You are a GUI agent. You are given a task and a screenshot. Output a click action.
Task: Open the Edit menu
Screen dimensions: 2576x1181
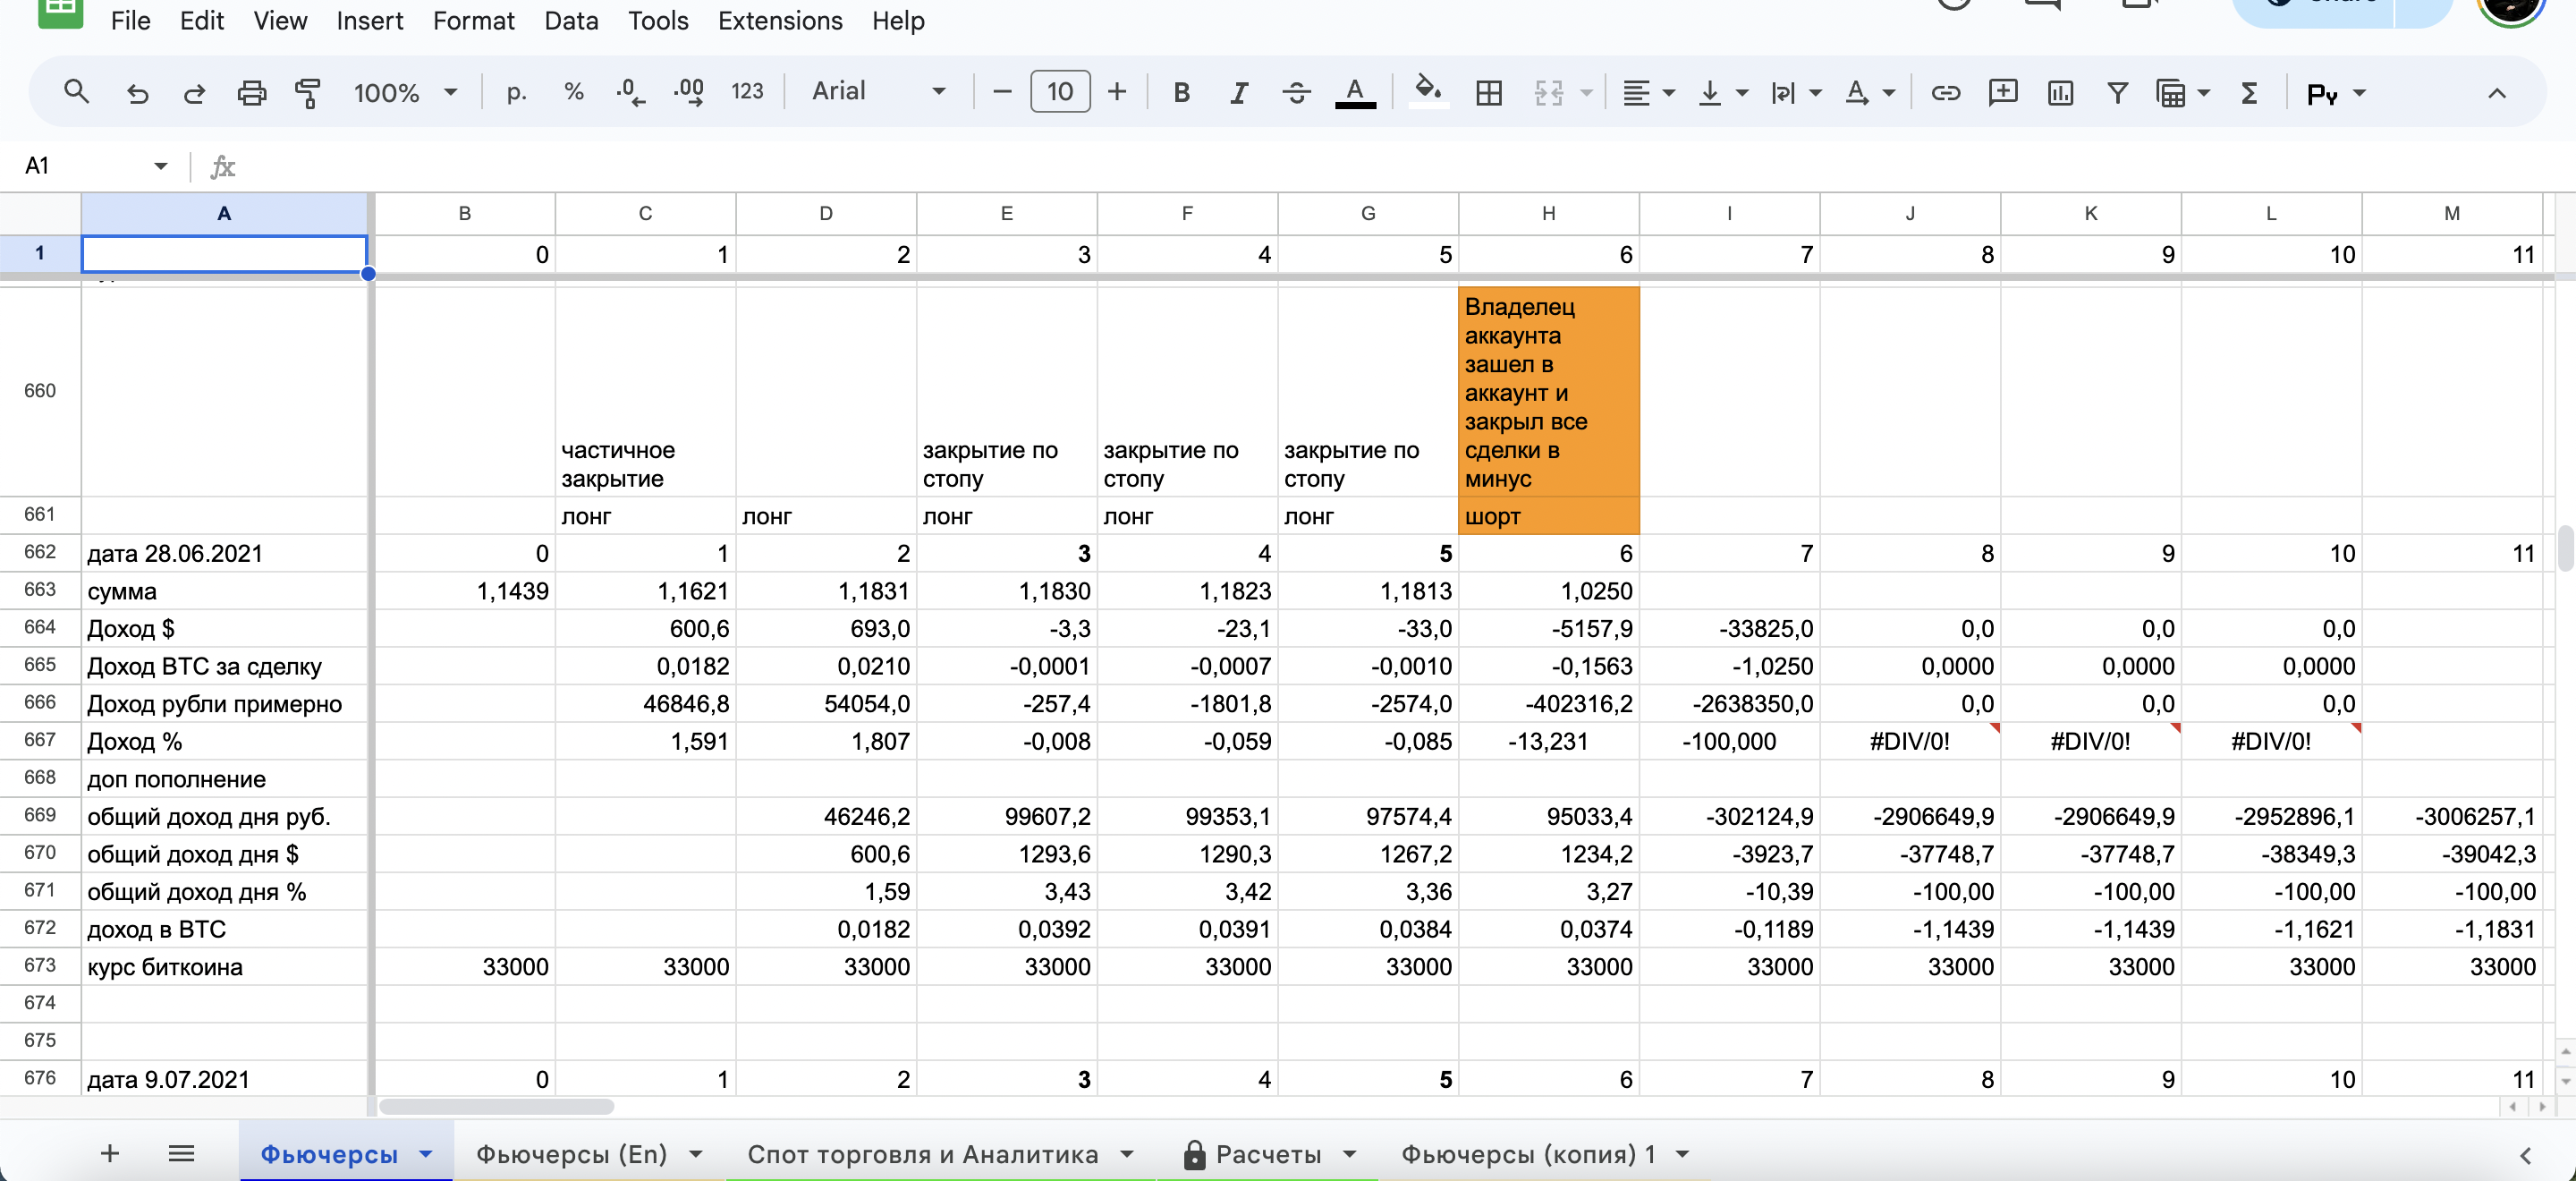pyautogui.click(x=201, y=20)
